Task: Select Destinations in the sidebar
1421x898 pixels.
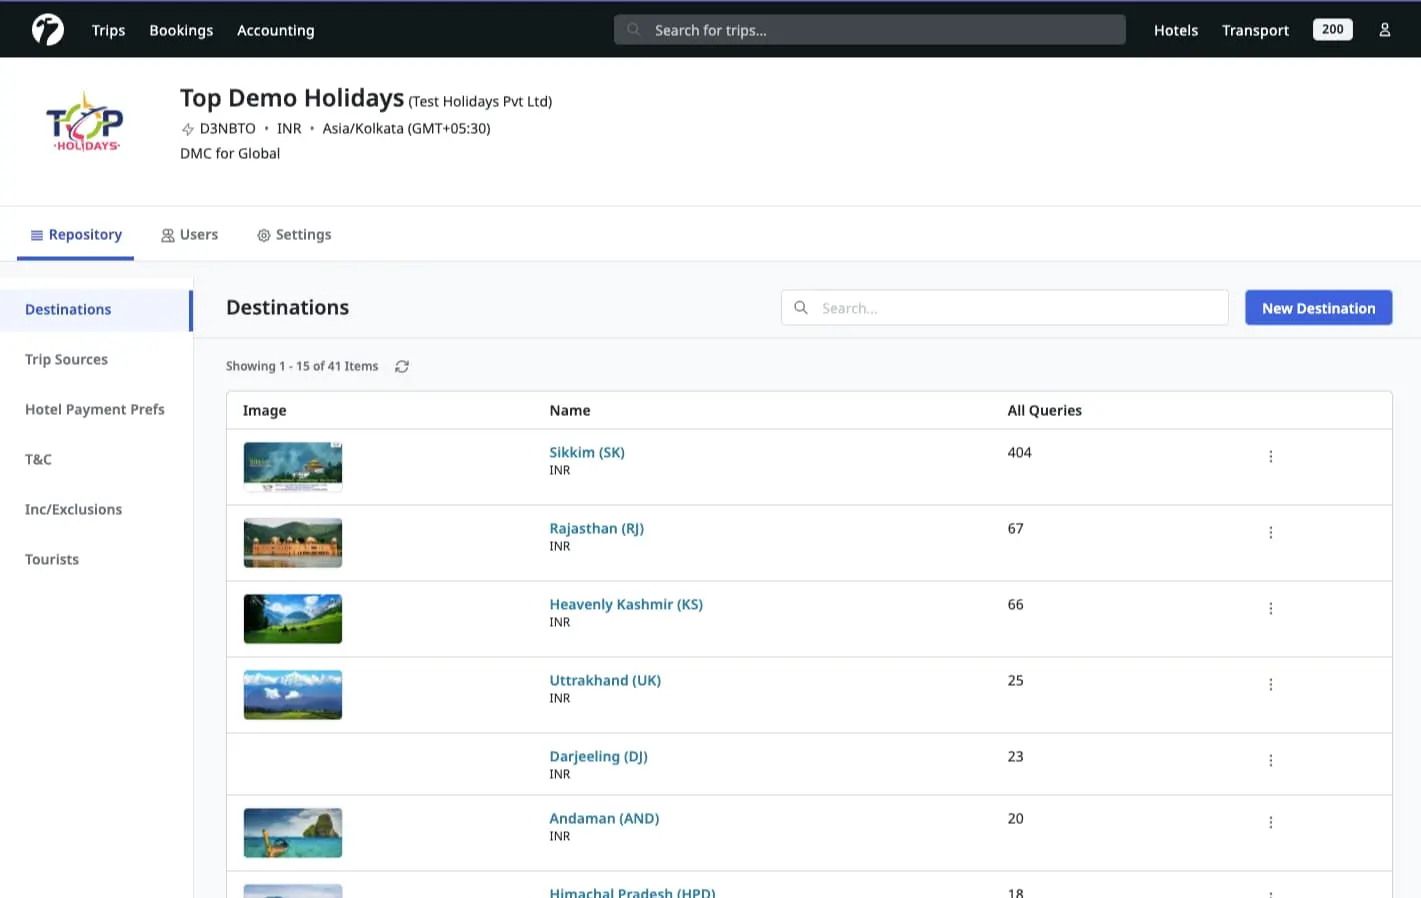Action: point(95,310)
